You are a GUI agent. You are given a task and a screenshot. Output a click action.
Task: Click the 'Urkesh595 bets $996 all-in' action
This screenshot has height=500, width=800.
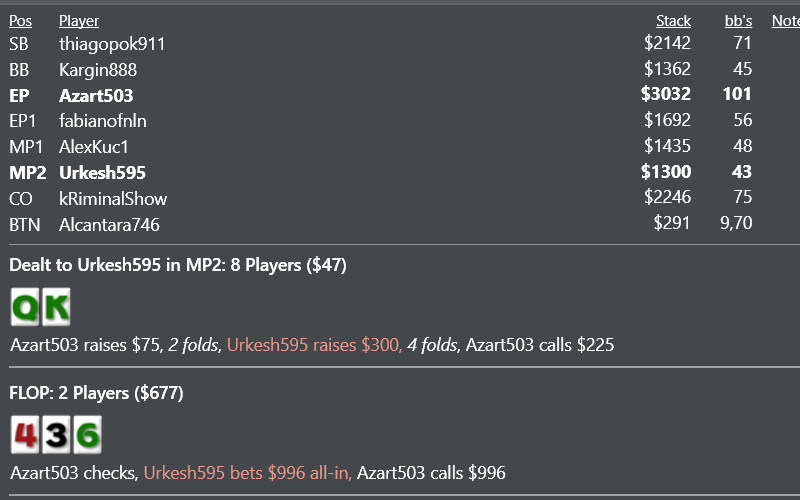pyautogui.click(x=247, y=473)
